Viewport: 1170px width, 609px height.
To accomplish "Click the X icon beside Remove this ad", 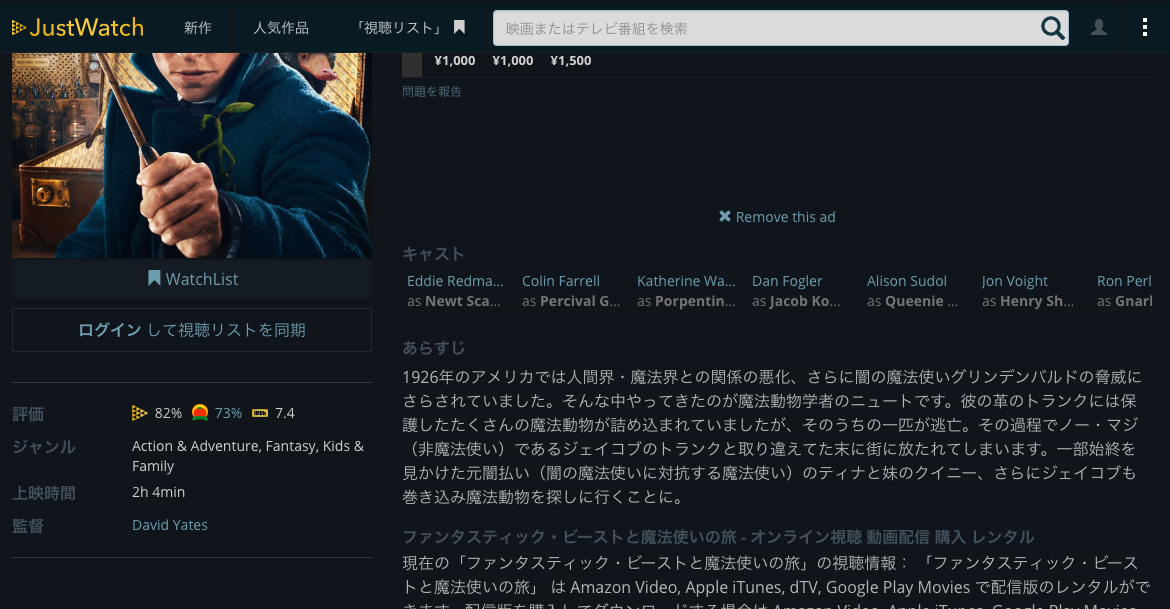I will (x=725, y=216).
